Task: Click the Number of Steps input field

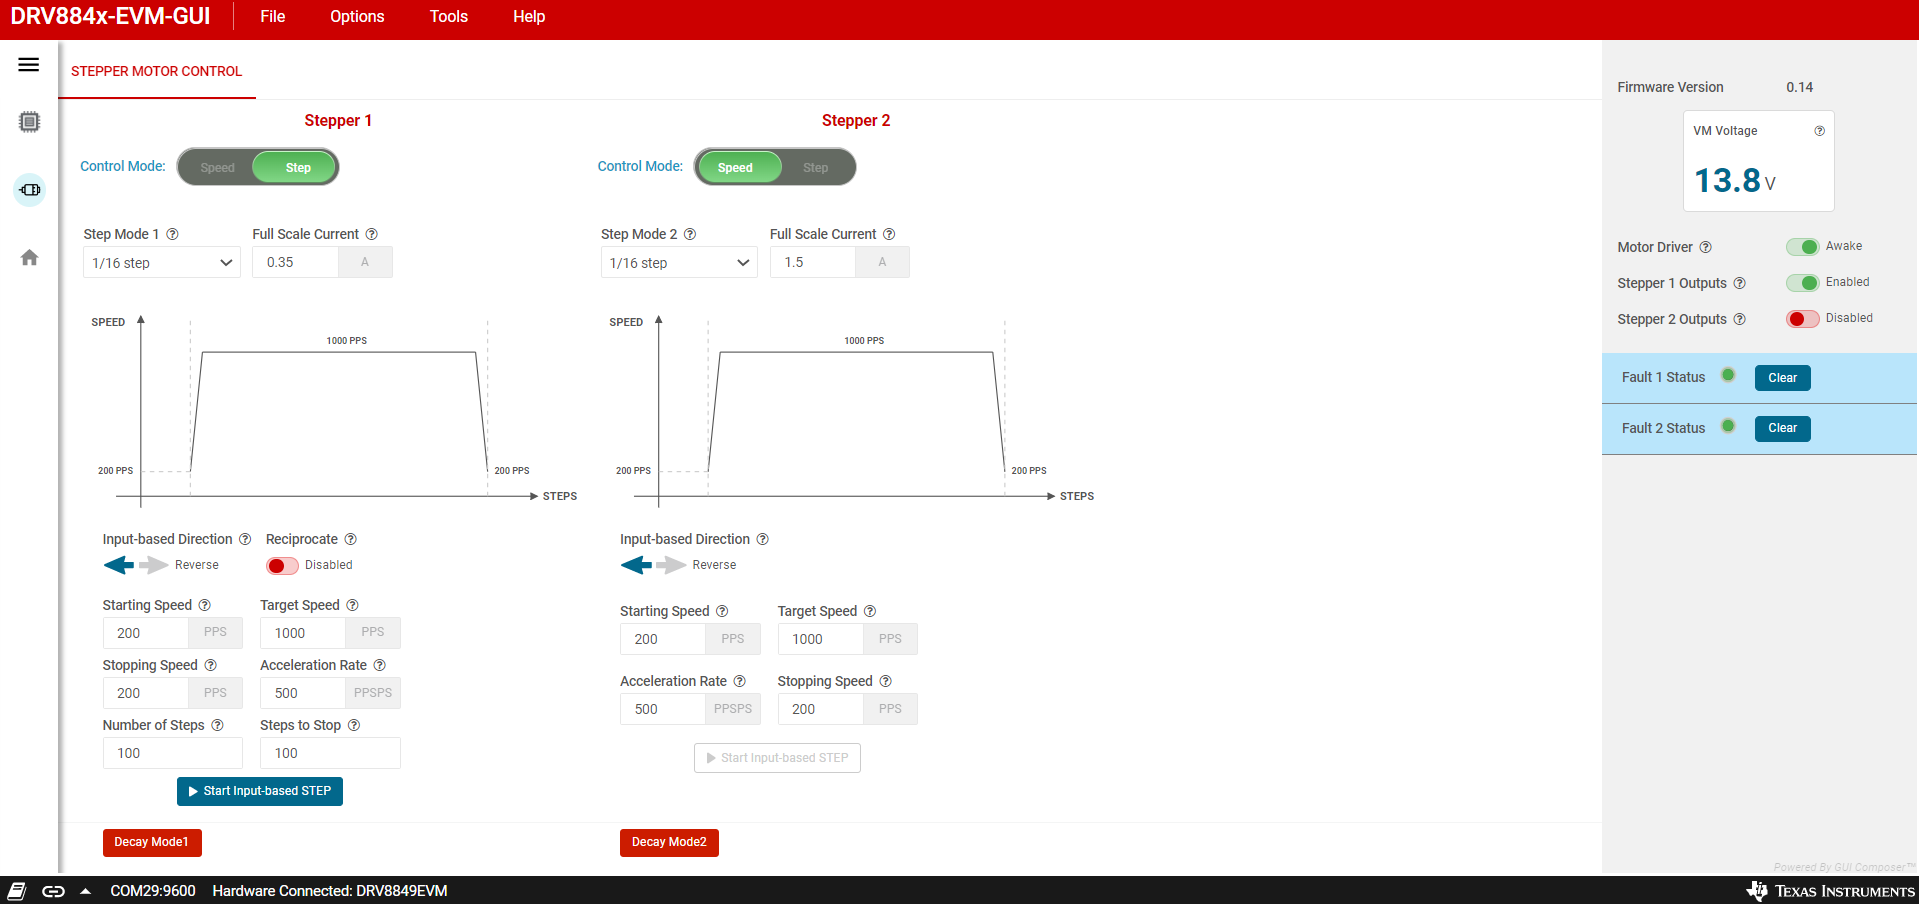Action: tap(172, 753)
